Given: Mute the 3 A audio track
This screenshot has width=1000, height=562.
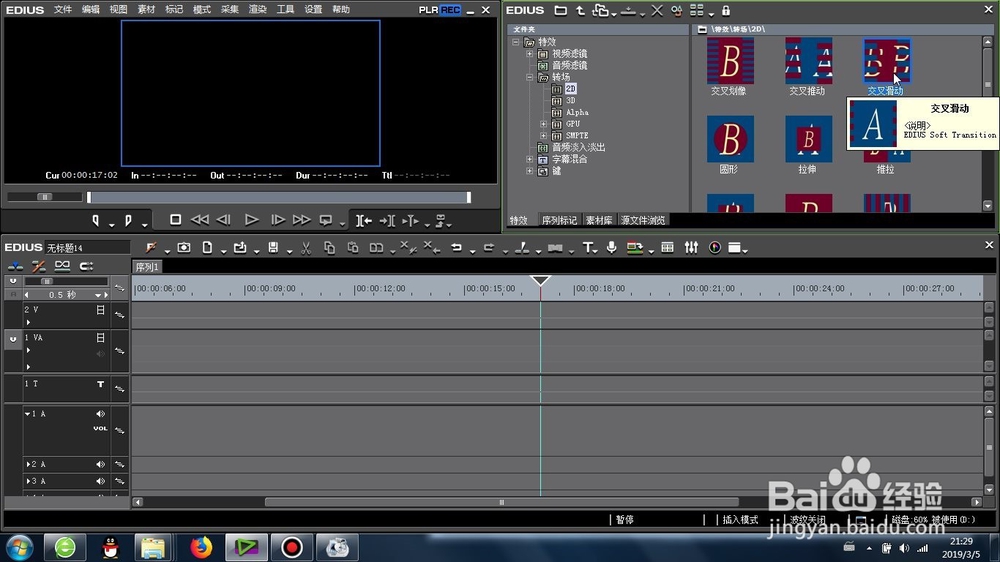Looking at the screenshot, I should click(100, 481).
